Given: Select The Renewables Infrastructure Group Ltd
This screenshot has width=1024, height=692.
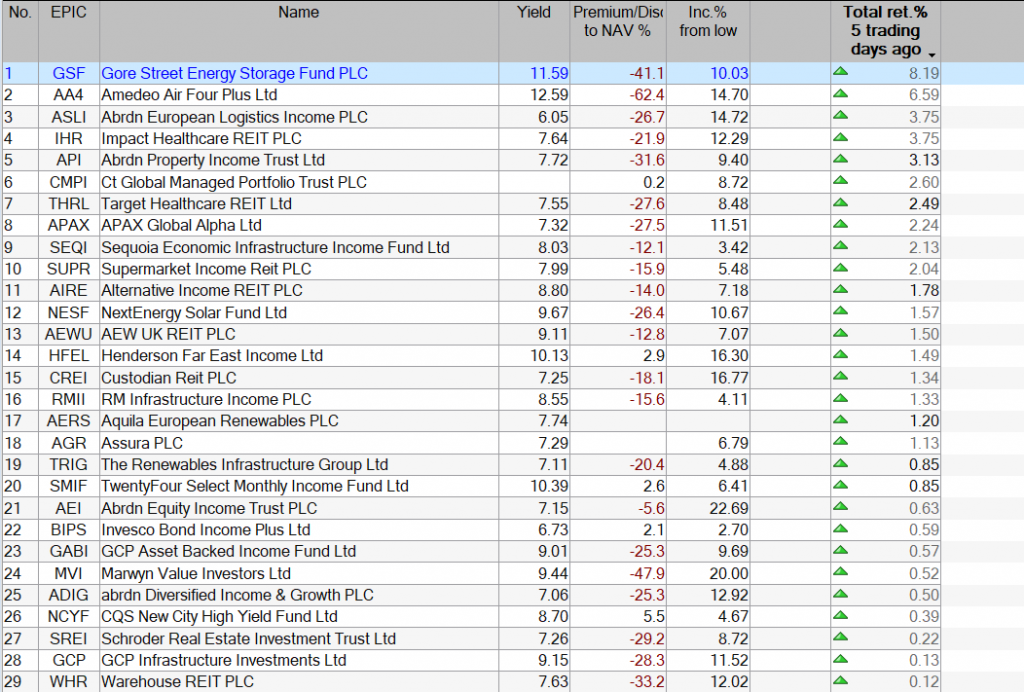Looking at the screenshot, I should click(245, 465).
